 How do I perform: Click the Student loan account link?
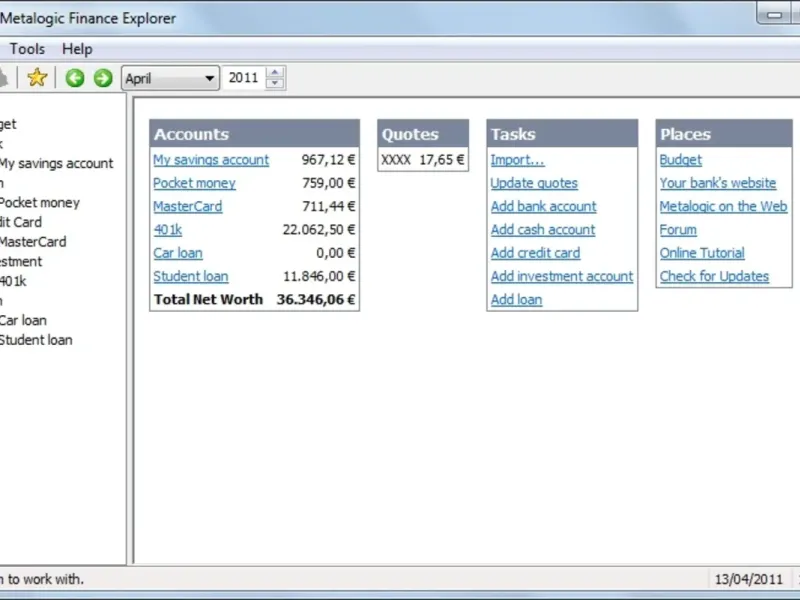tap(190, 276)
